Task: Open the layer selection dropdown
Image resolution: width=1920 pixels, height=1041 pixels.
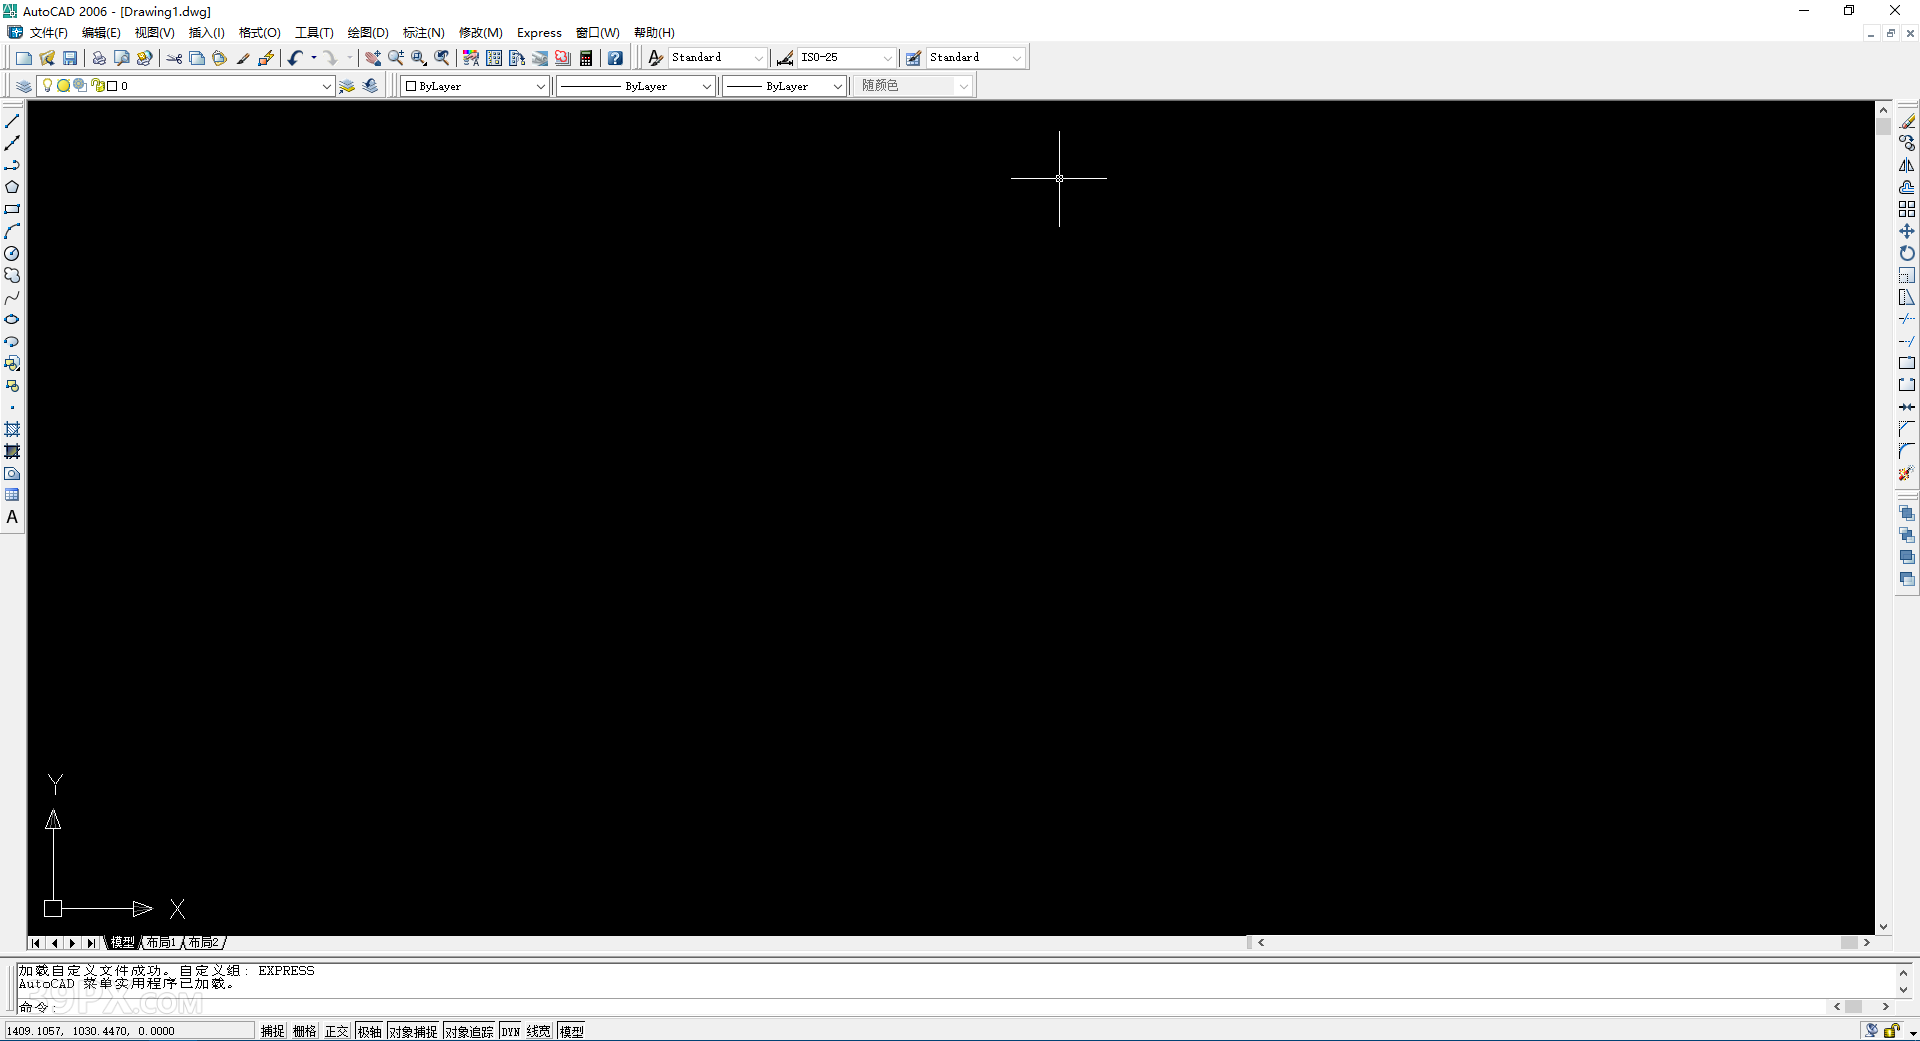Action: click(327, 86)
